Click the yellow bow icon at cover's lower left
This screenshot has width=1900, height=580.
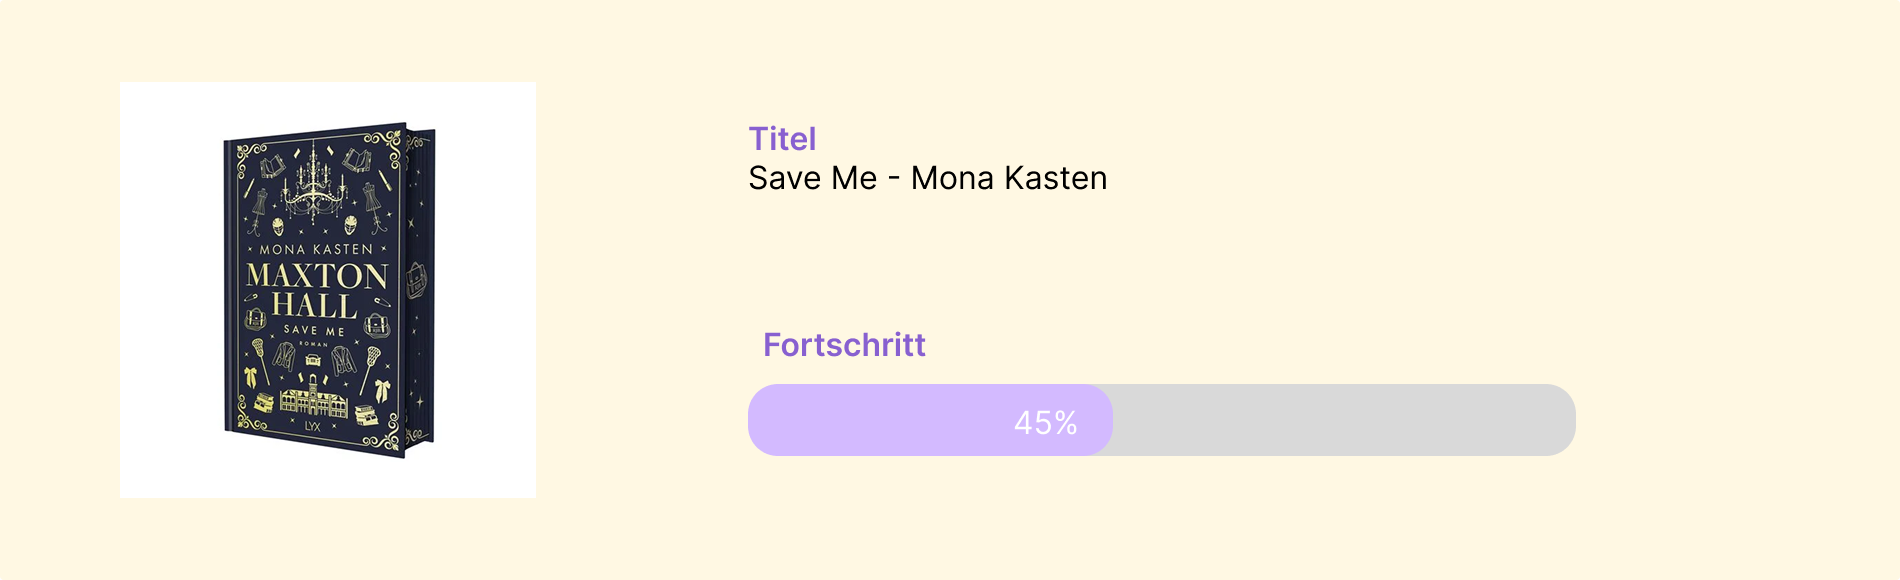[x=249, y=377]
